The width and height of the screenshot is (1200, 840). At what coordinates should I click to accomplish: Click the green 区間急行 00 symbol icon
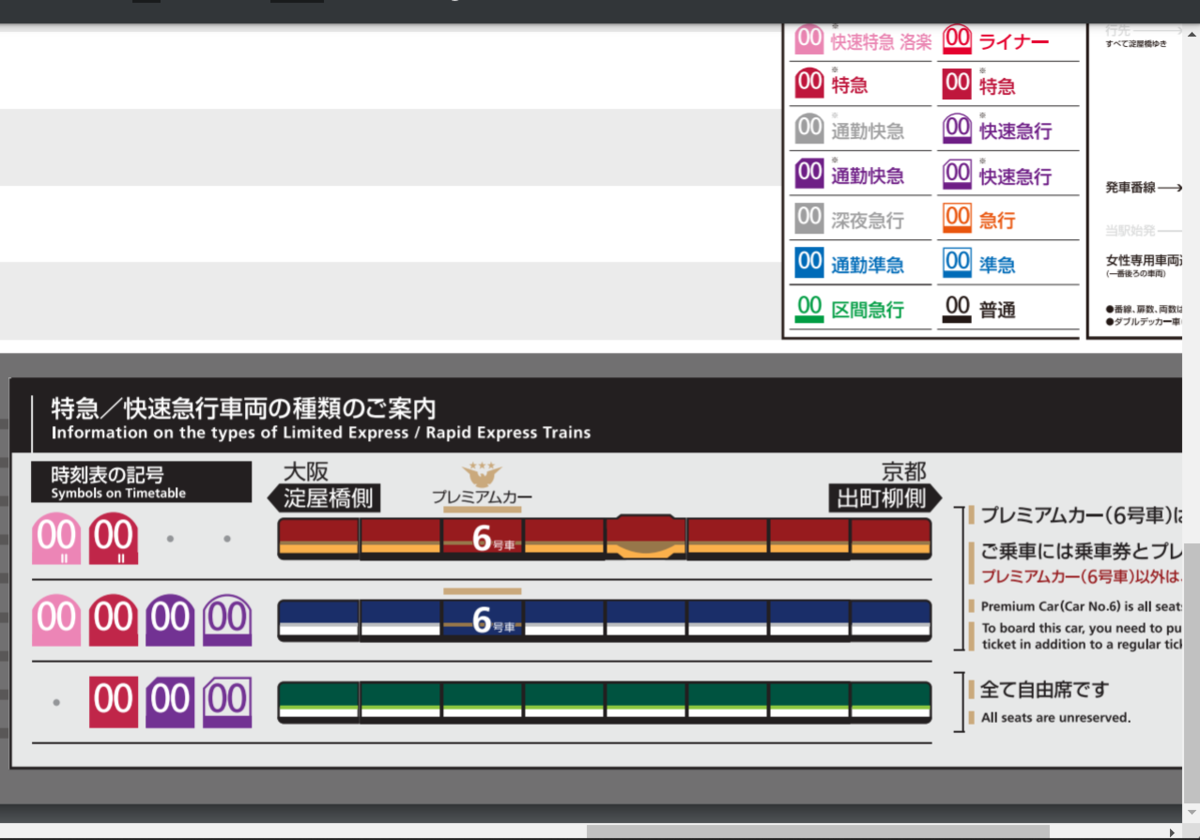coord(809,308)
